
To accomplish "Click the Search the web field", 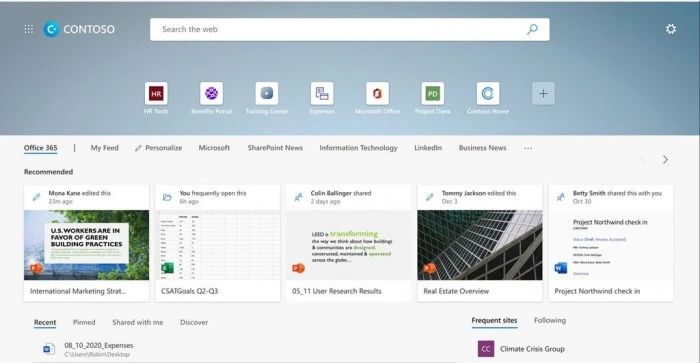I will (x=350, y=29).
